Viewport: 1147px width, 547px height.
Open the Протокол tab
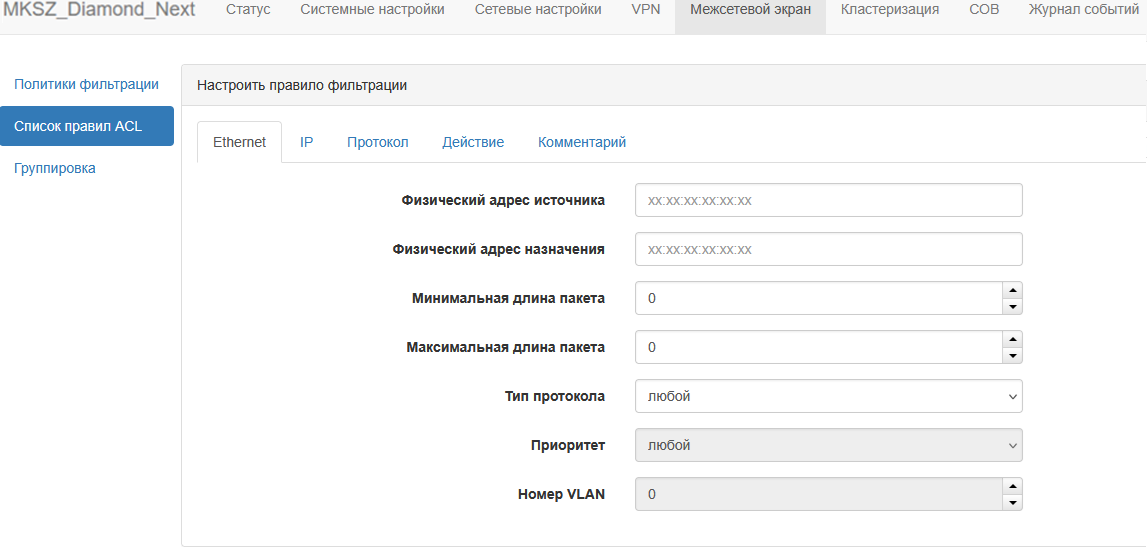[x=378, y=142]
